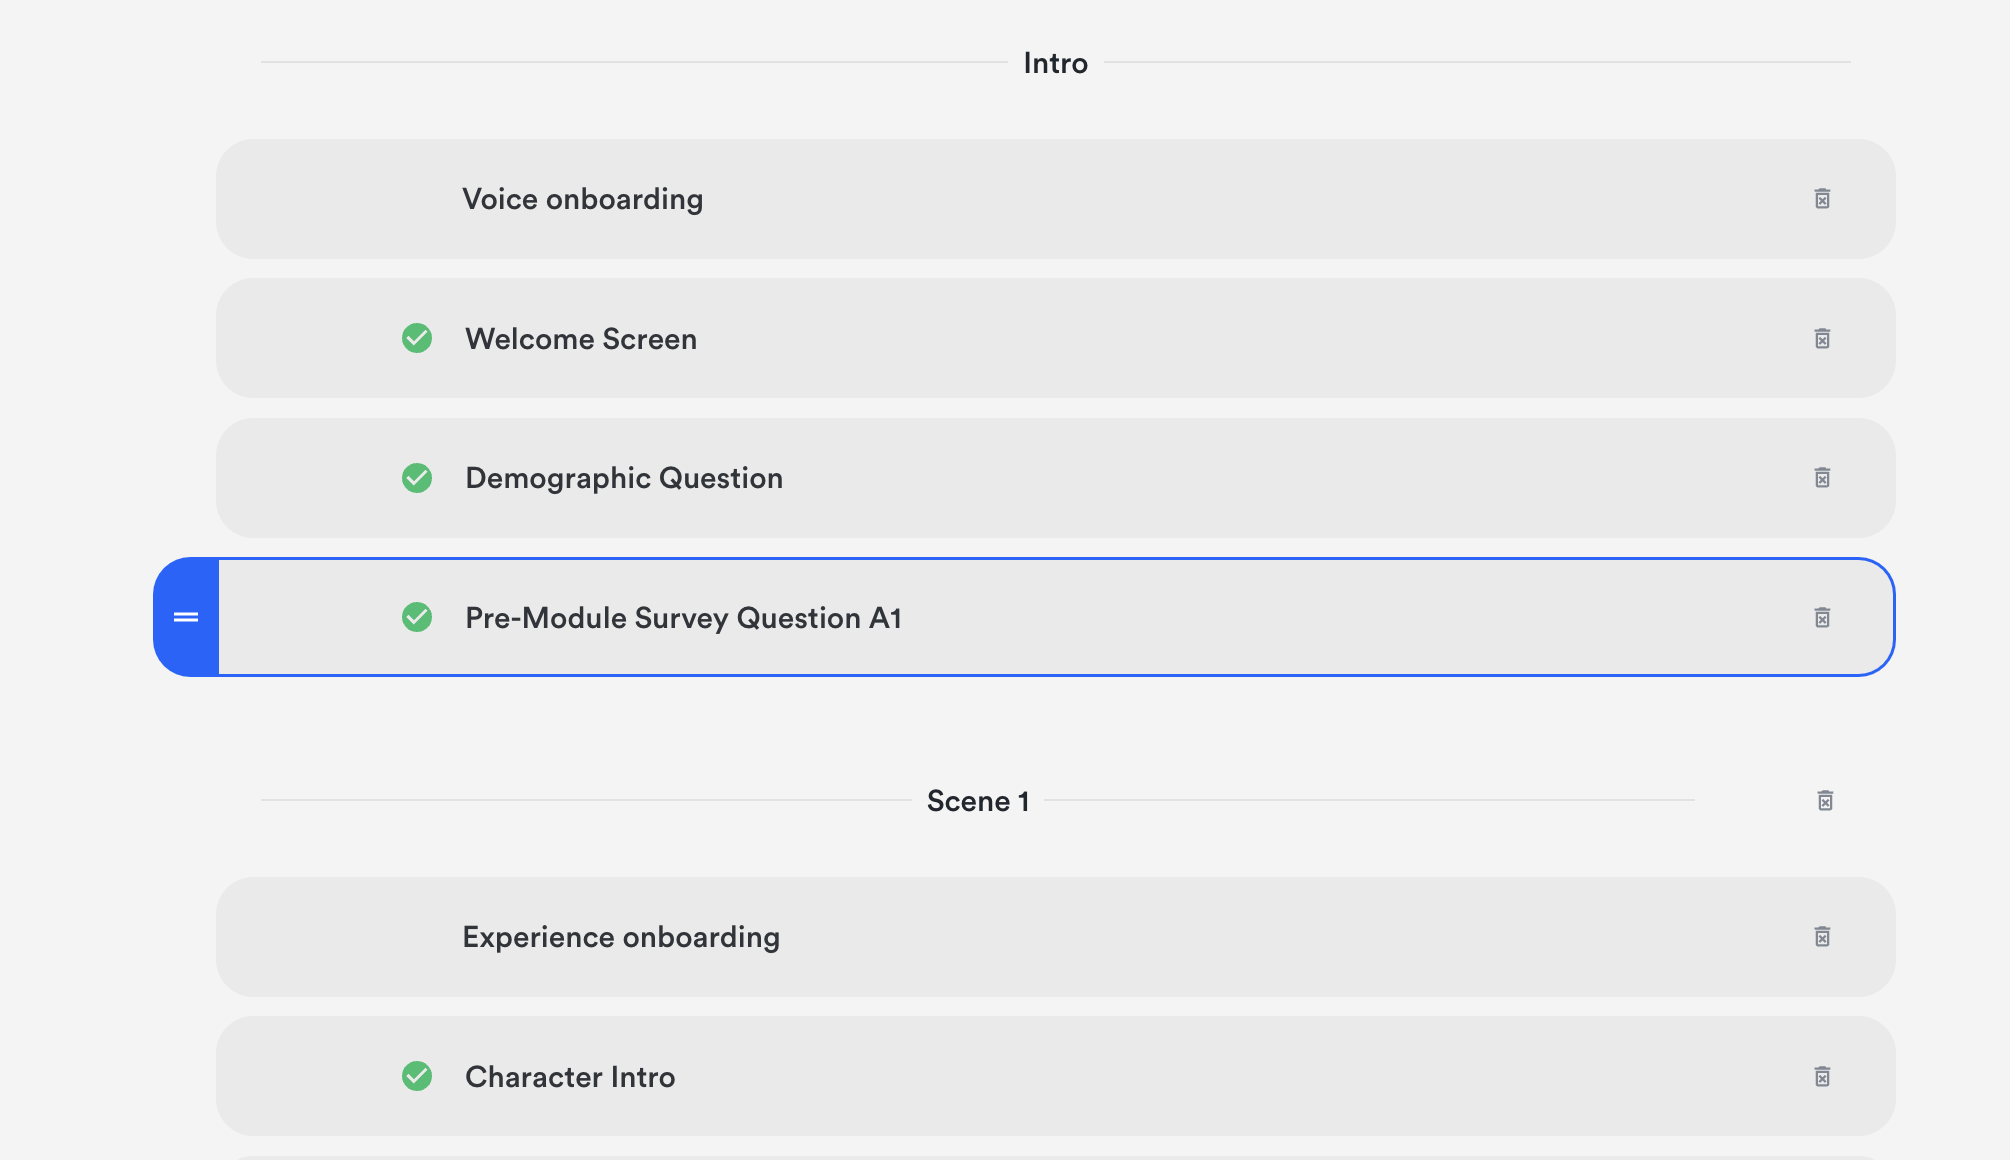Click Welcome Screen green checkmark
The image size is (2010, 1160).
tap(417, 339)
